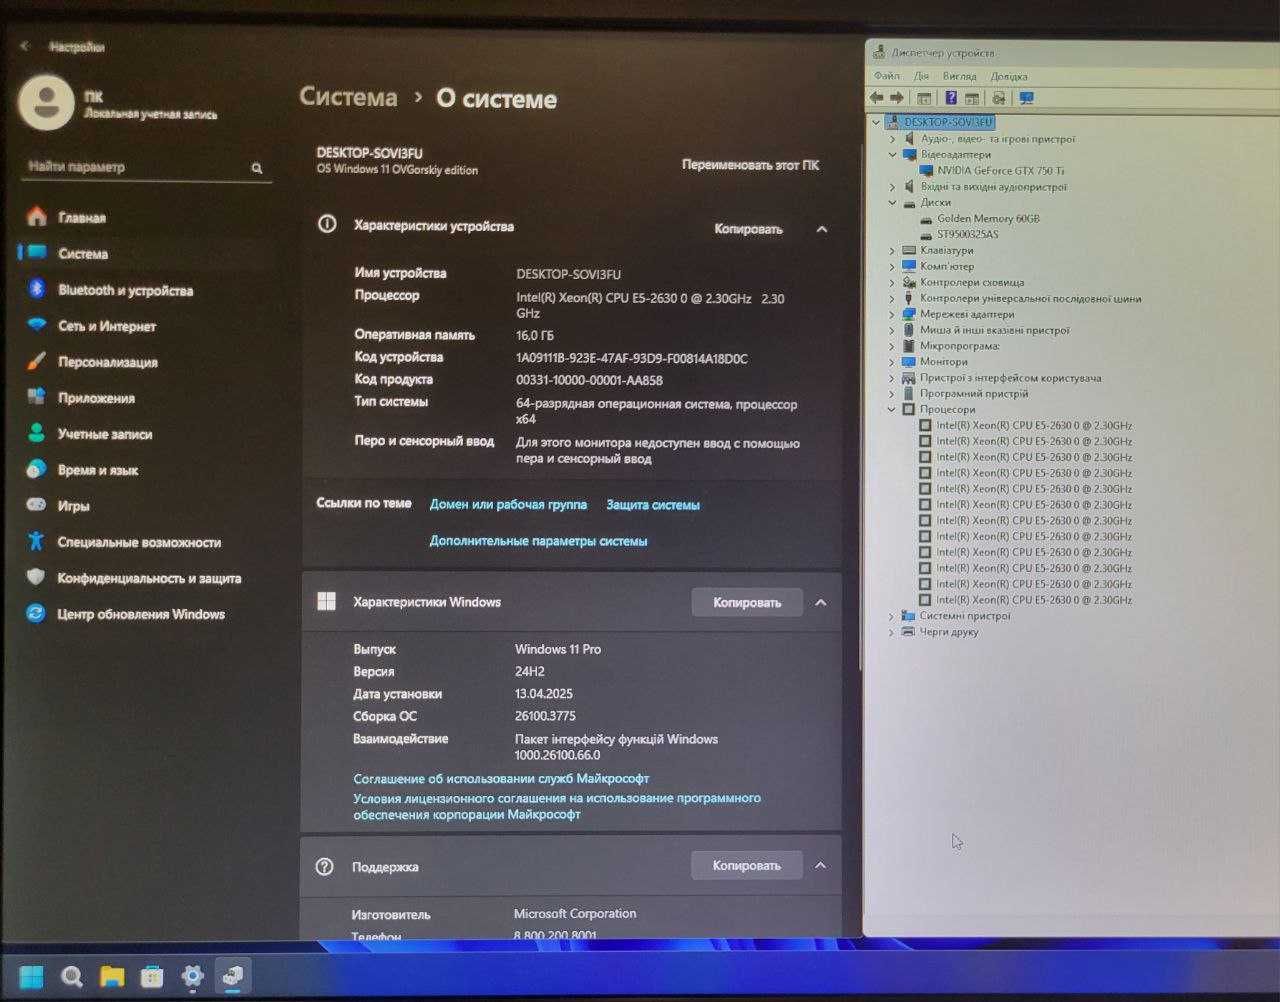Toggle the console tree pane icon in Device Manager

(924, 98)
